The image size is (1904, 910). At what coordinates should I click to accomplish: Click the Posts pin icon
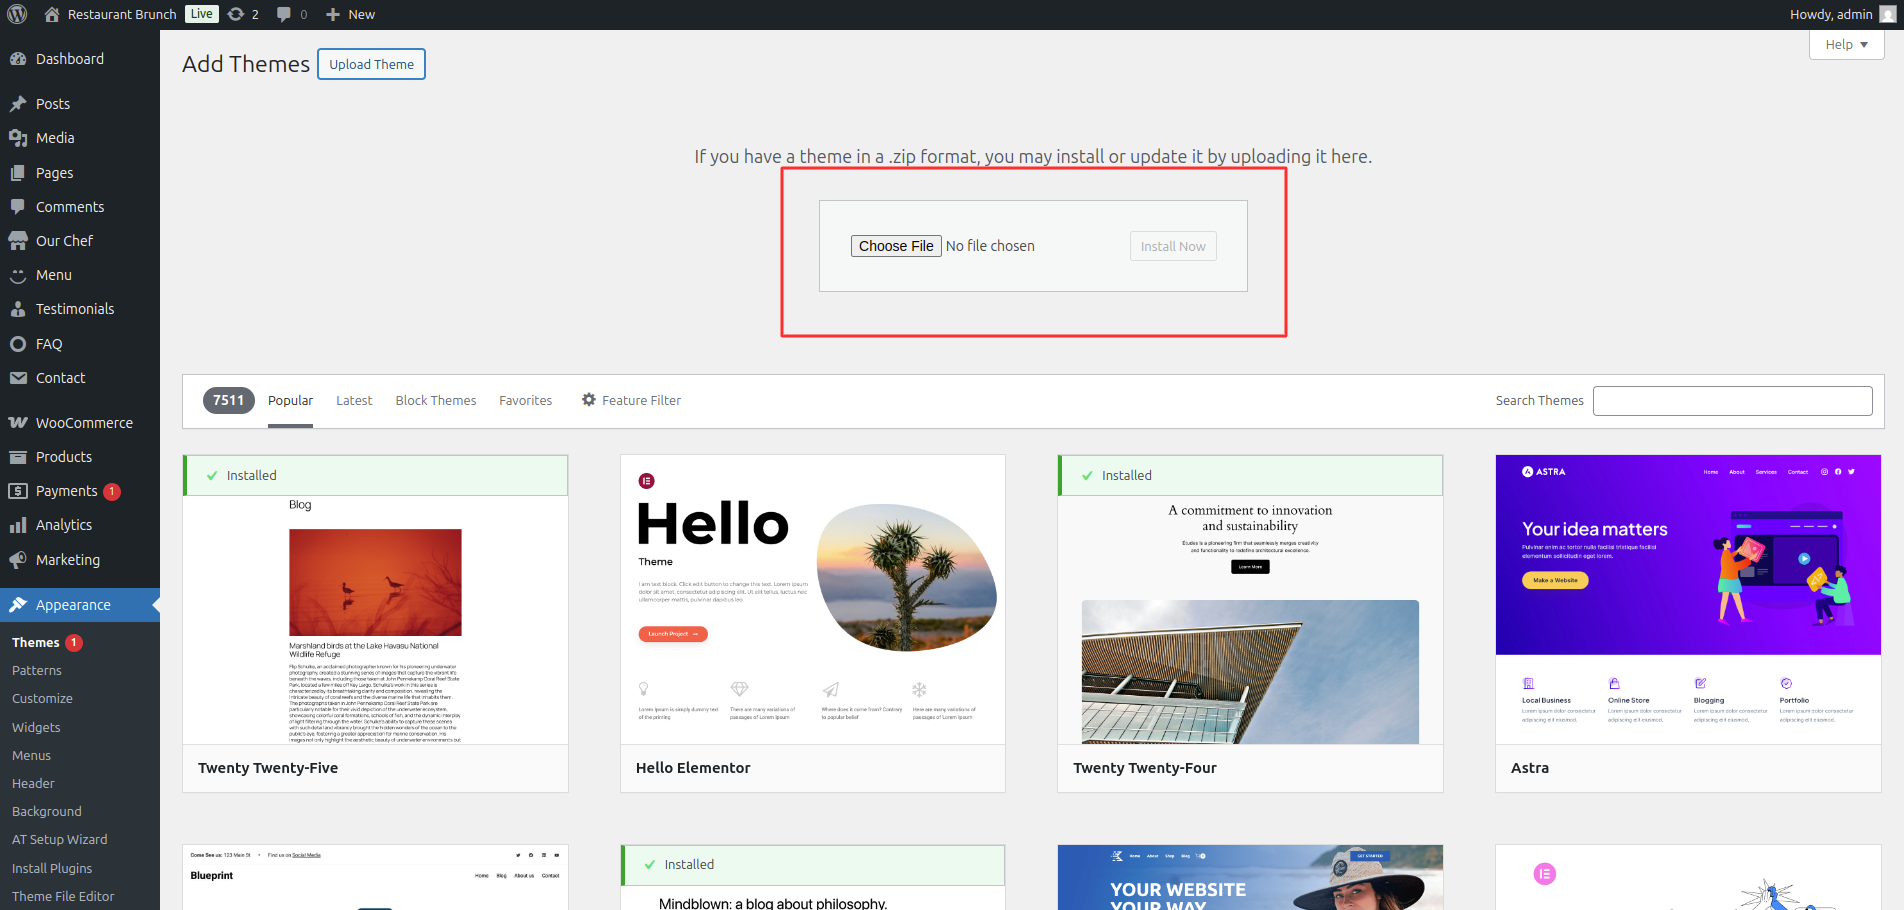tap(18, 104)
